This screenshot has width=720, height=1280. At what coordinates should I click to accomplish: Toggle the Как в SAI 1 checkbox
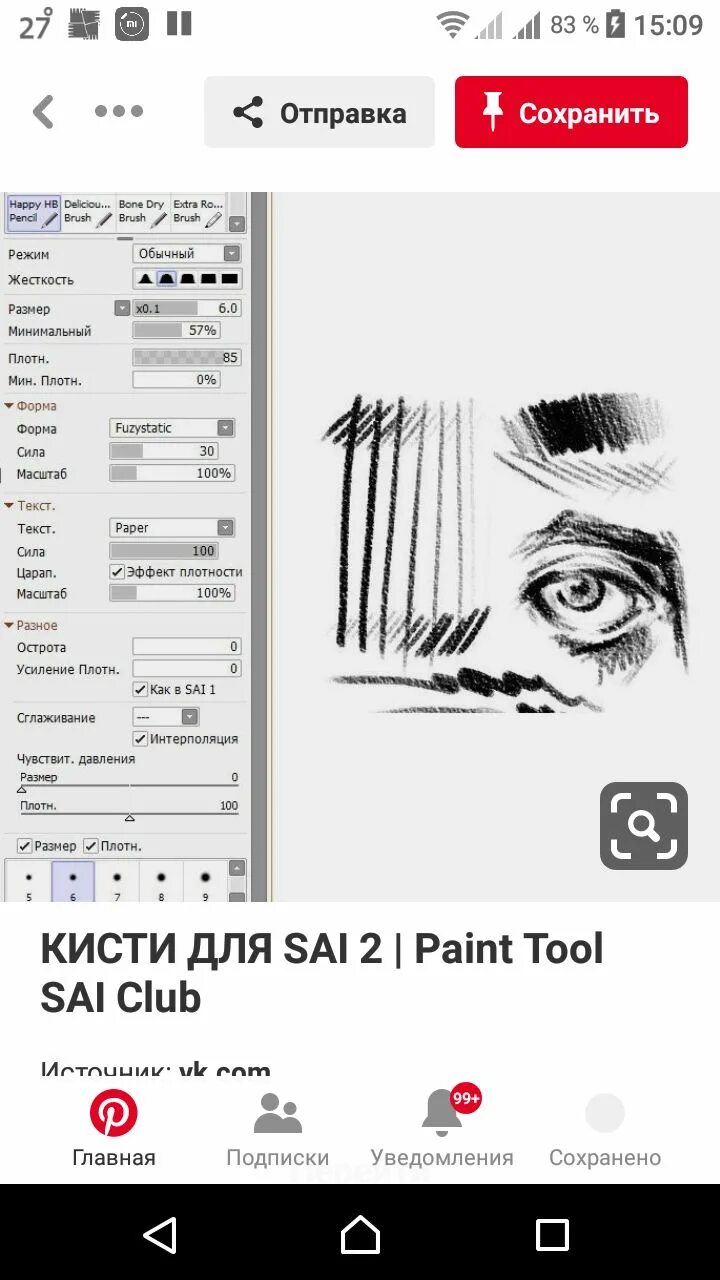coord(140,690)
